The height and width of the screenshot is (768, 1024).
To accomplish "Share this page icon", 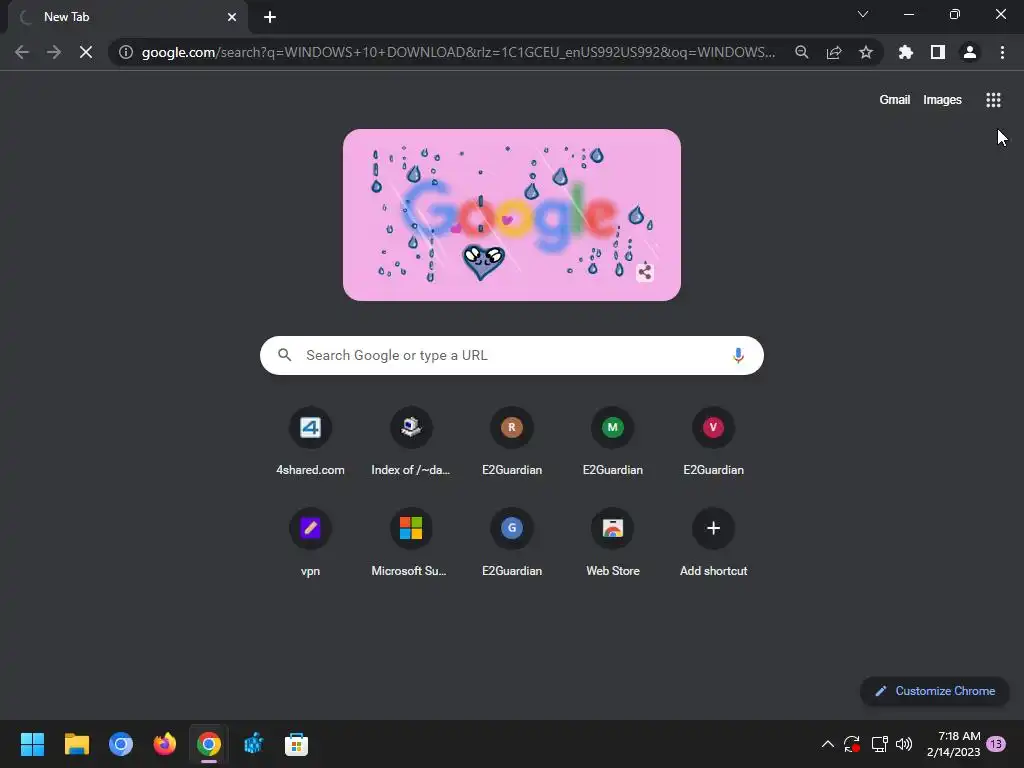I will 833,52.
